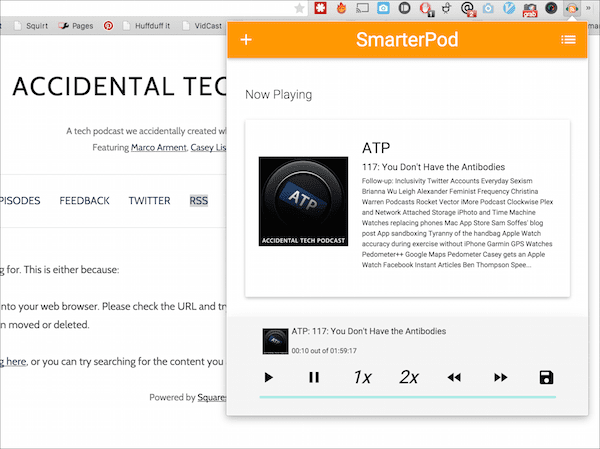
Task: Select the 00:10 out of 01:59:17 timestamp
Action: point(324,351)
